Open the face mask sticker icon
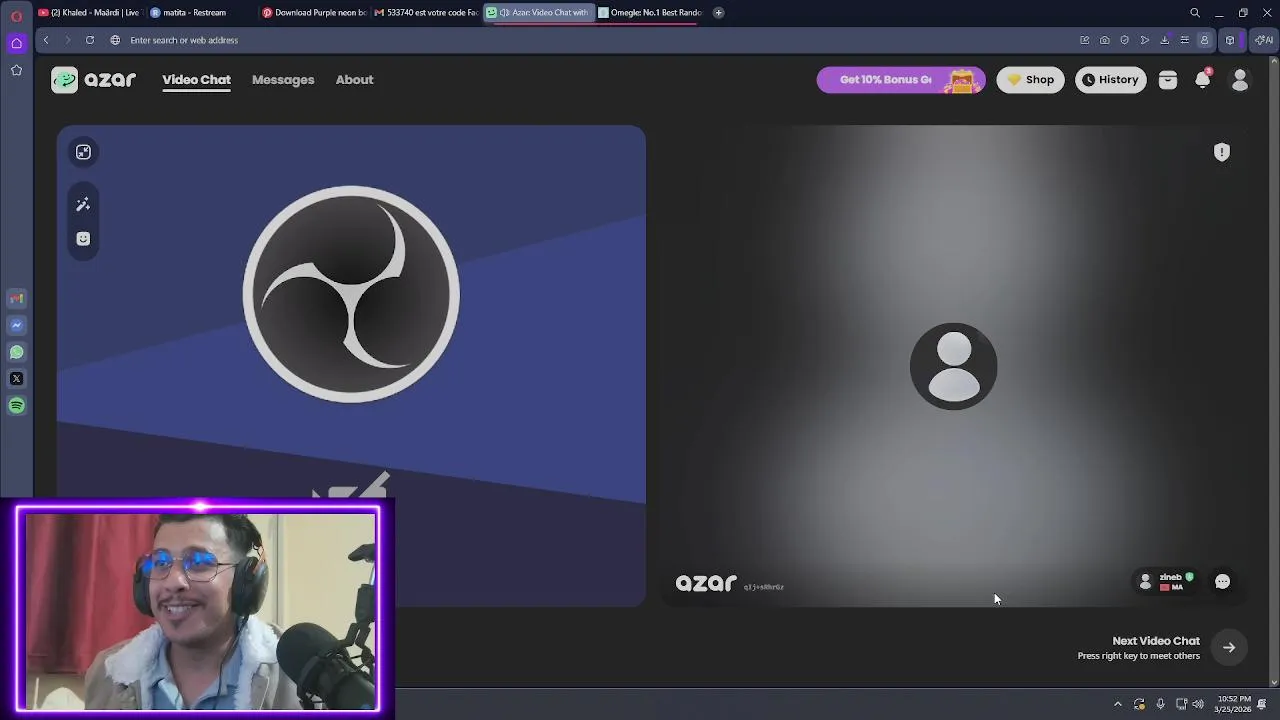Viewport: 1280px width, 720px height. pyautogui.click(x=83, y=238)
